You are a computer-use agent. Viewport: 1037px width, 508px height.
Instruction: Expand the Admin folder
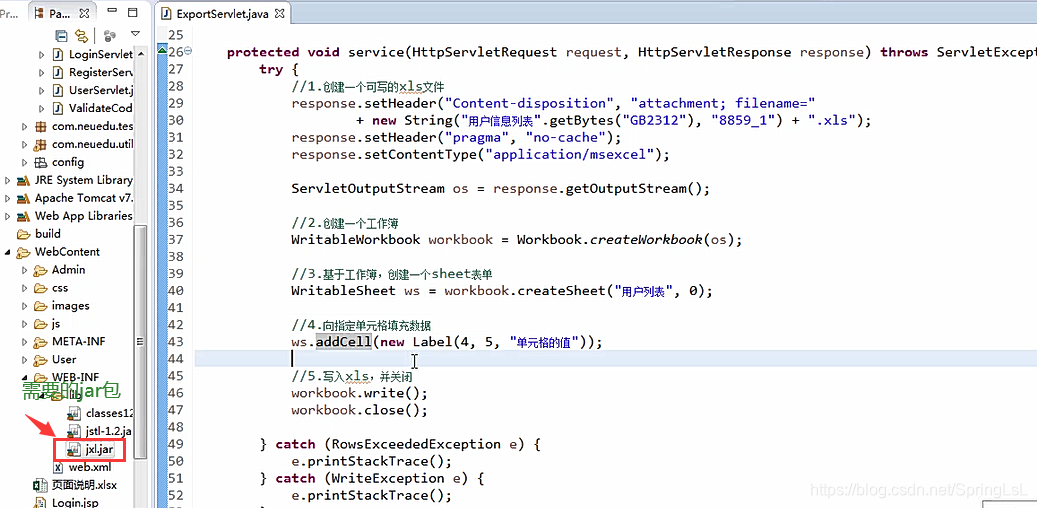point(24,269)
